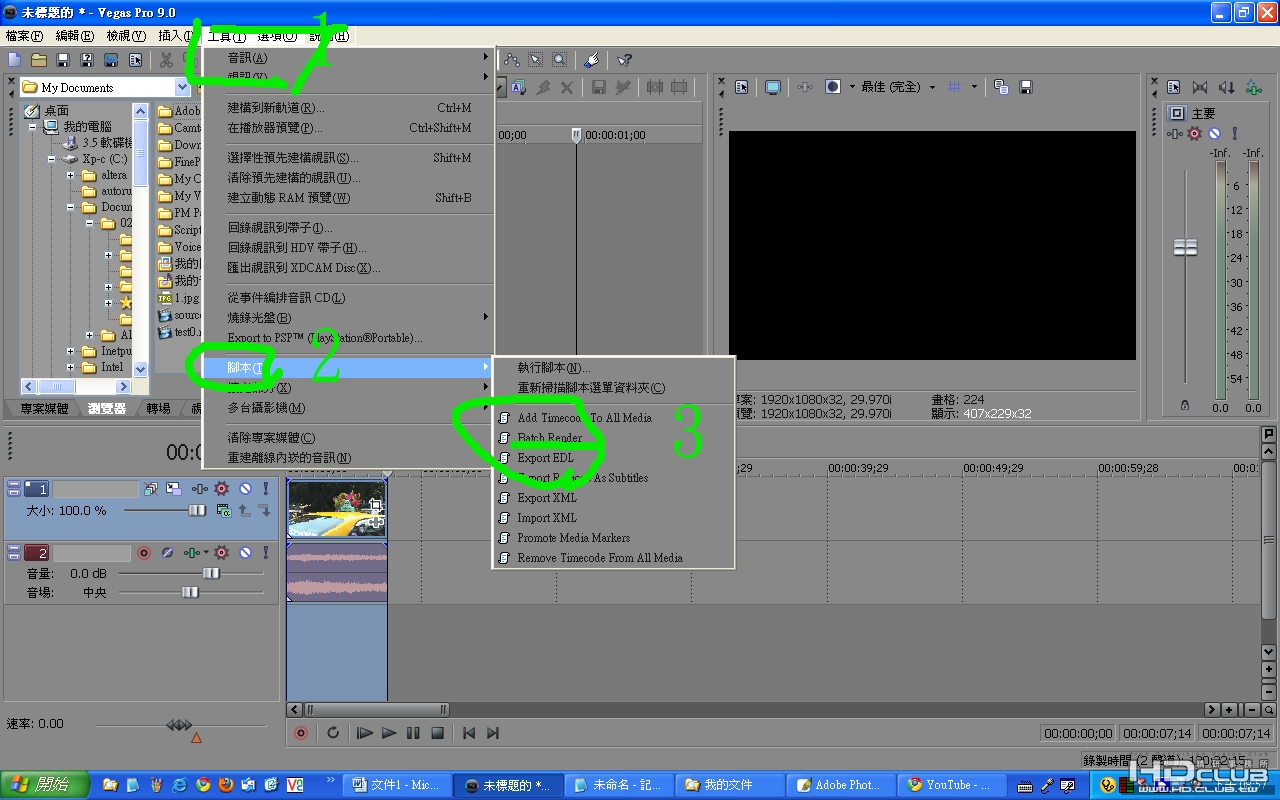Open the My Documents location dropdown

pyautogui.click(x=182, y=87)
